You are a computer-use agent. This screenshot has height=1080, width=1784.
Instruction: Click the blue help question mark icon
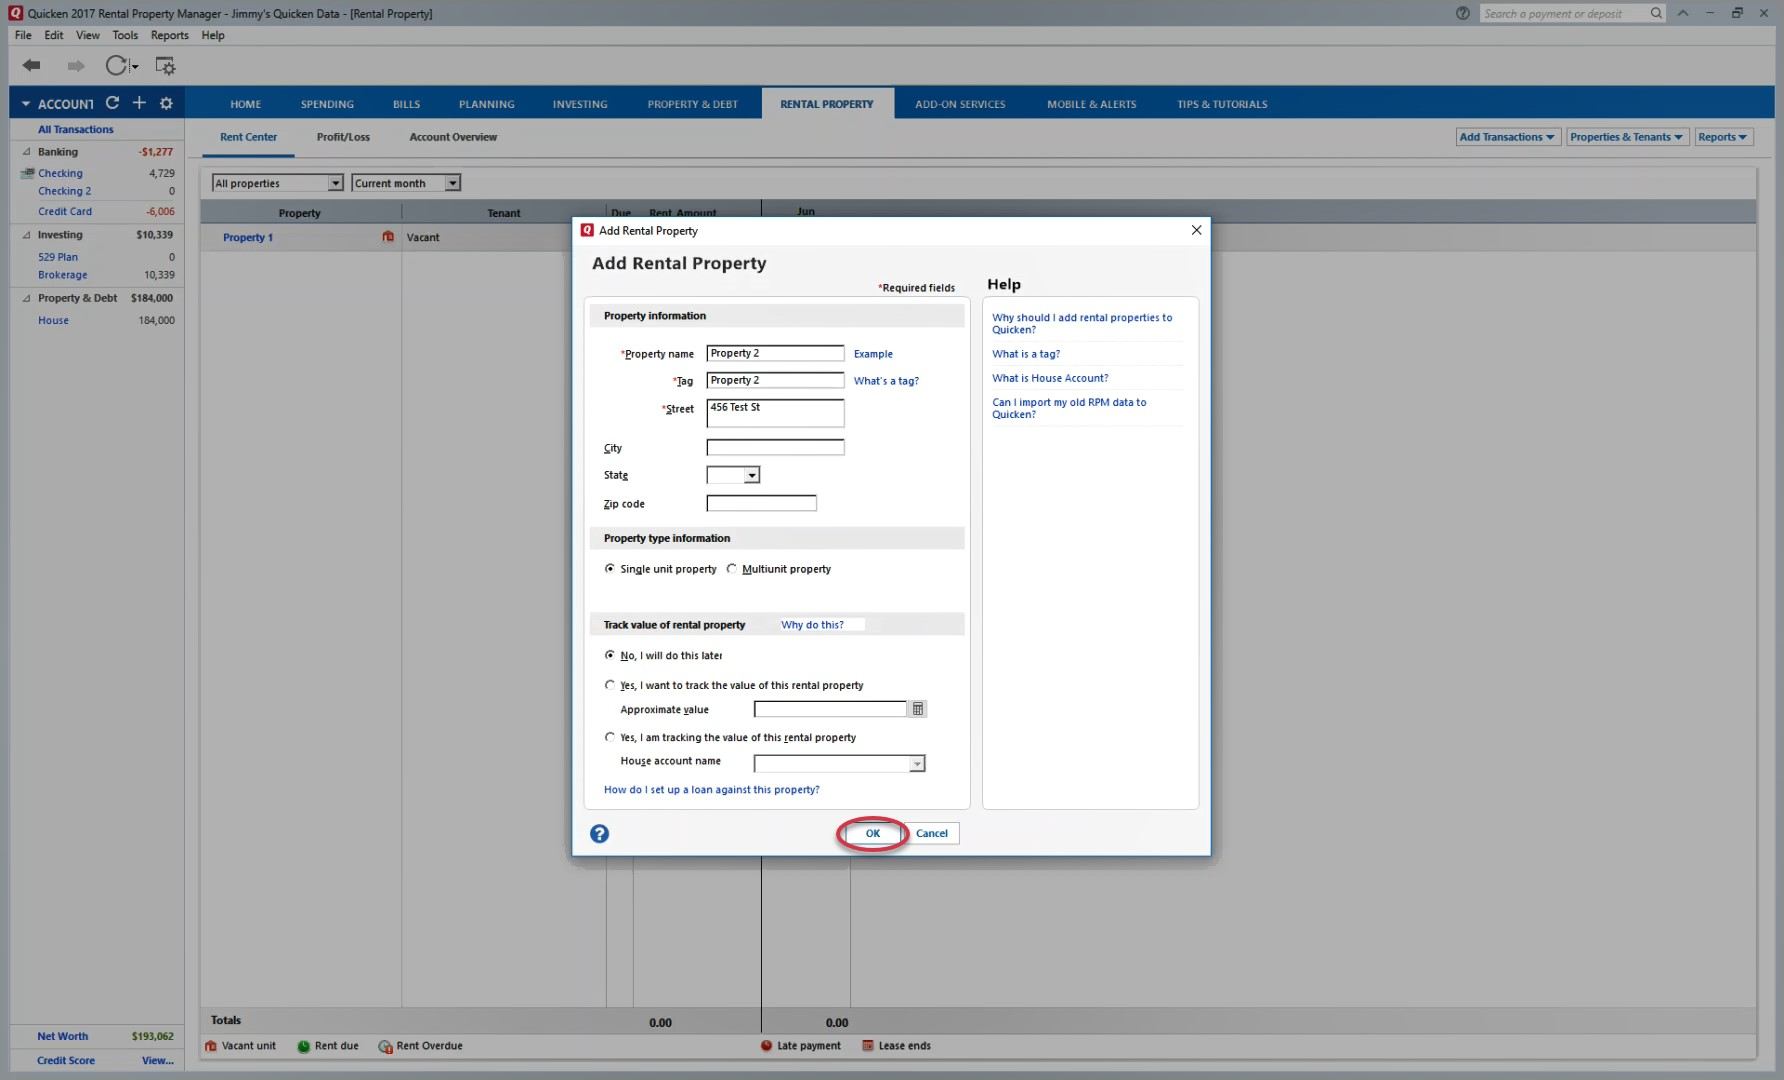[x=599, y=834]
